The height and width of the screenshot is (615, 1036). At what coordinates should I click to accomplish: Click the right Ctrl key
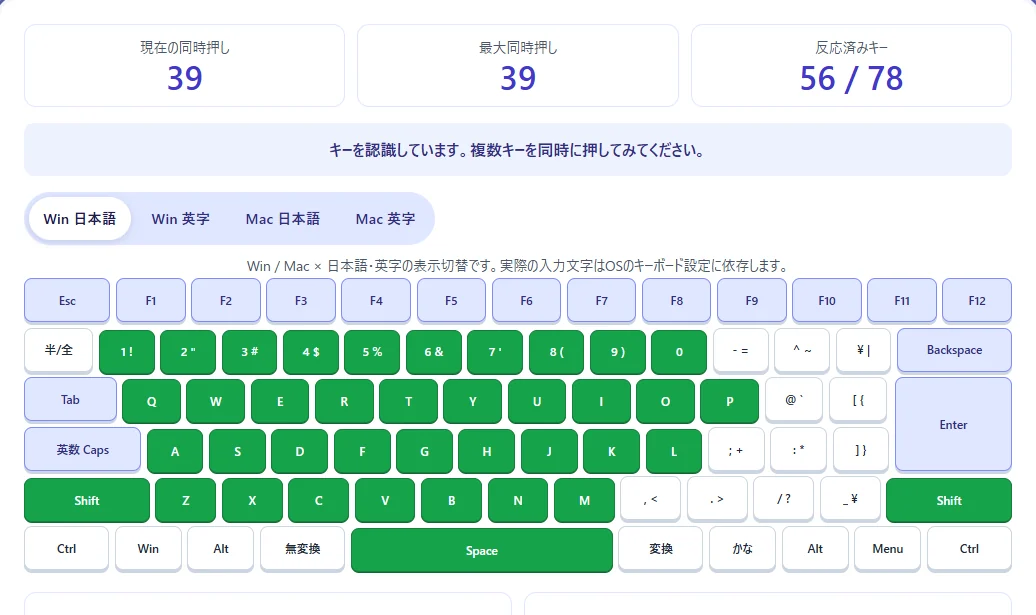pyautogui.click(x=969, y=549)
